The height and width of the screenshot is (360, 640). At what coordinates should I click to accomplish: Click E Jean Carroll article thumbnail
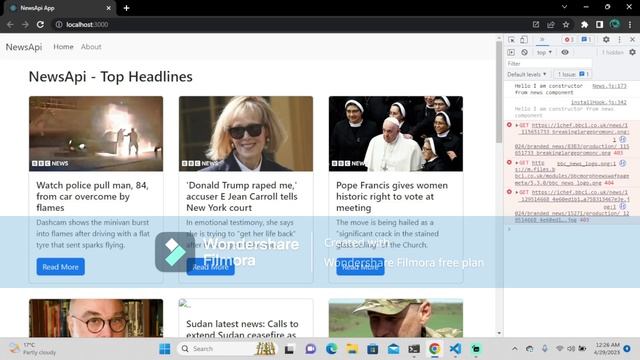[246, 133]
